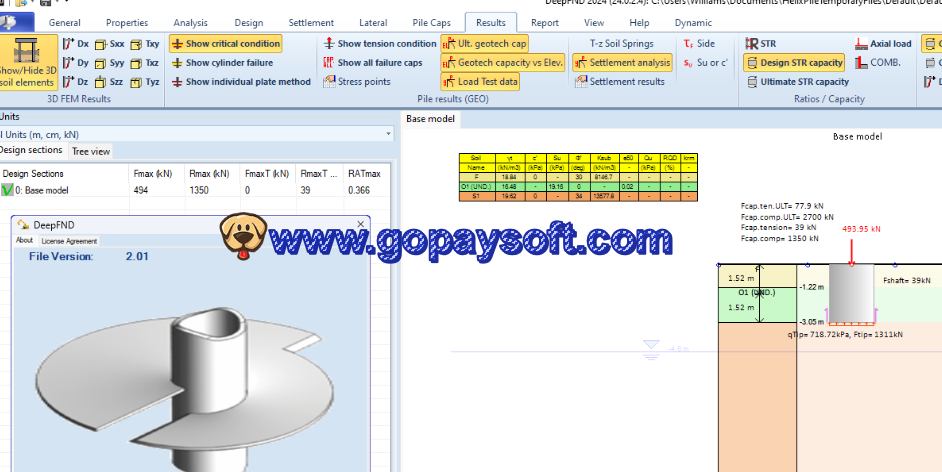Open the General ribbon tab
942x472 pixels.
[x=65, y=23]
